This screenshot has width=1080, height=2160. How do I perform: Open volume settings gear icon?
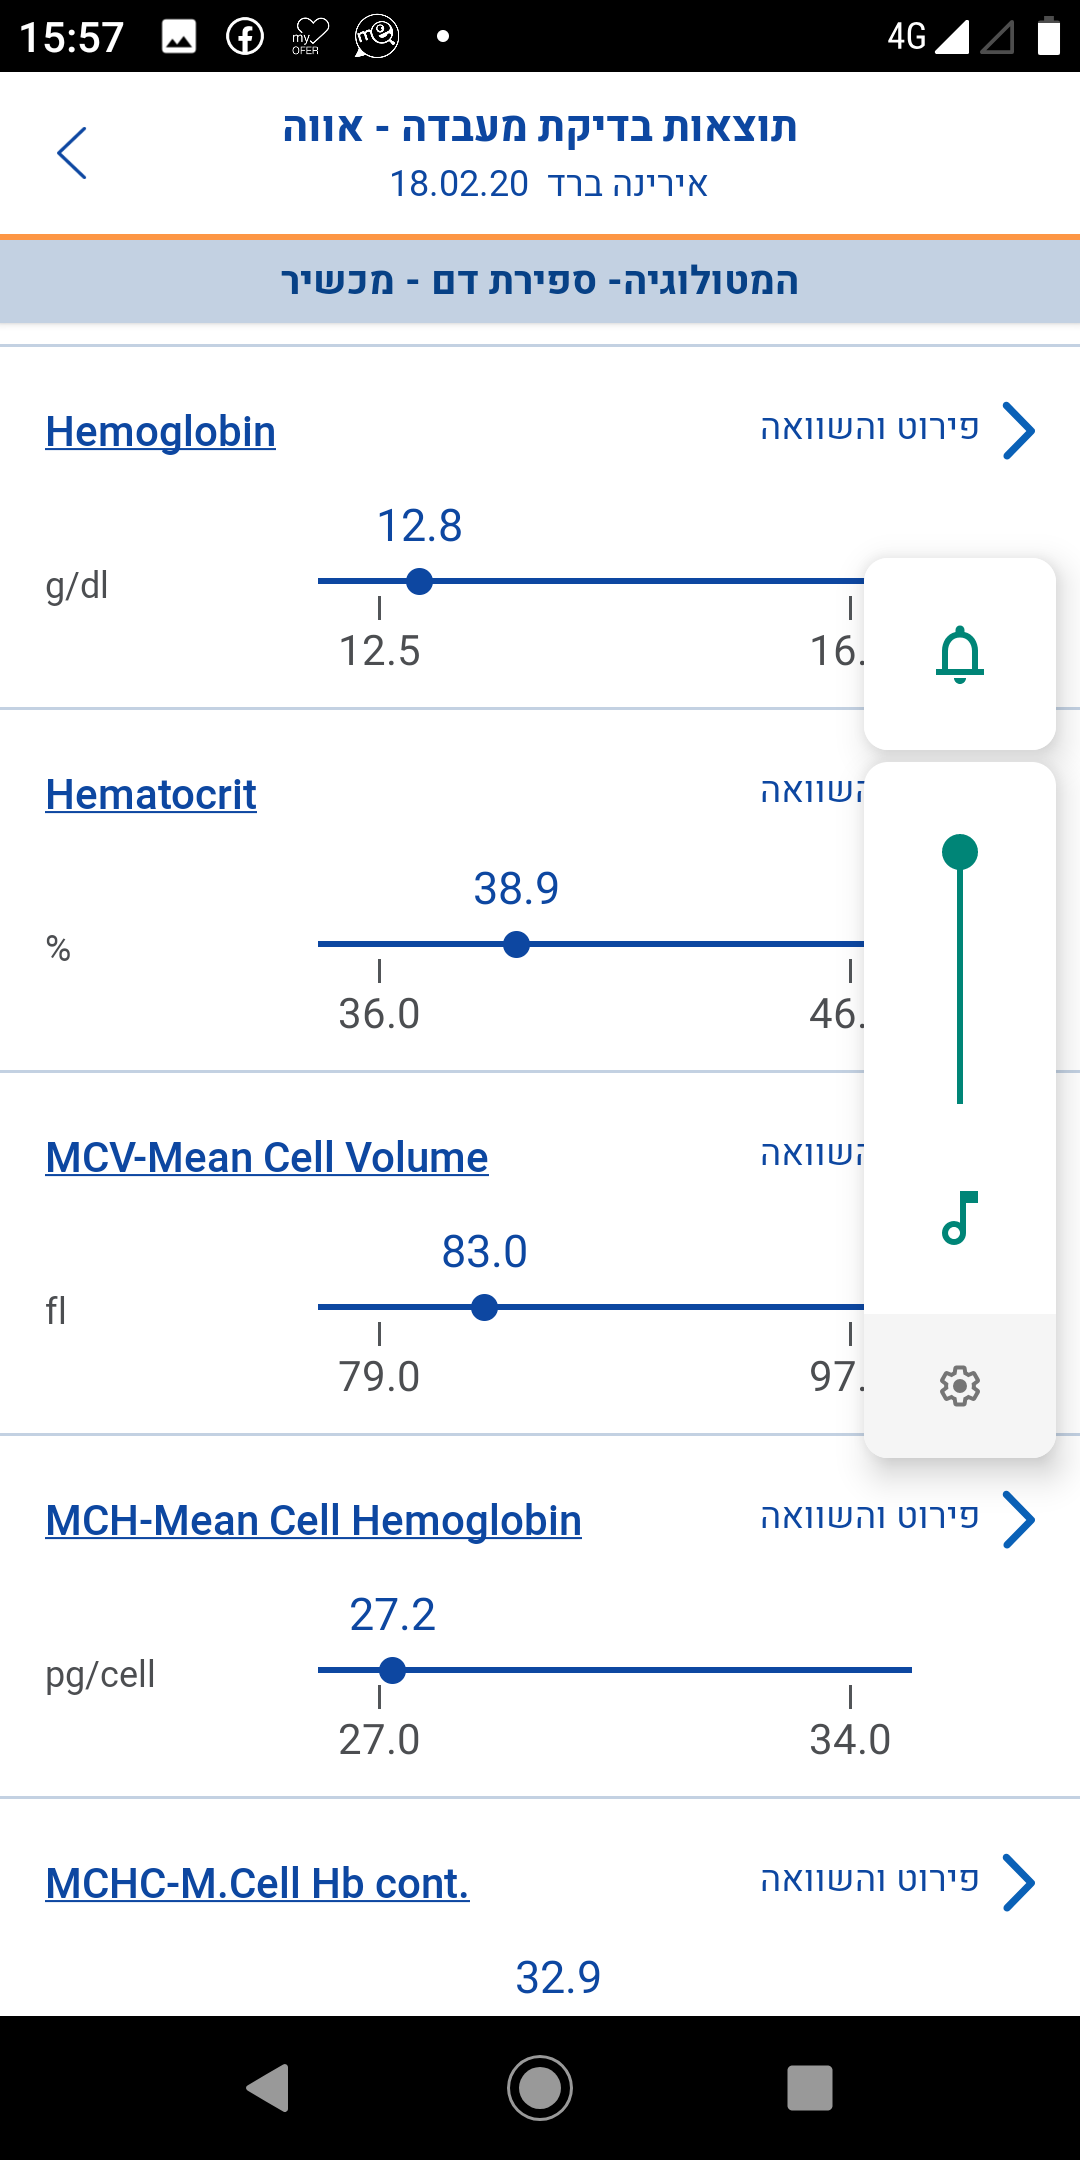[960, 1386]
